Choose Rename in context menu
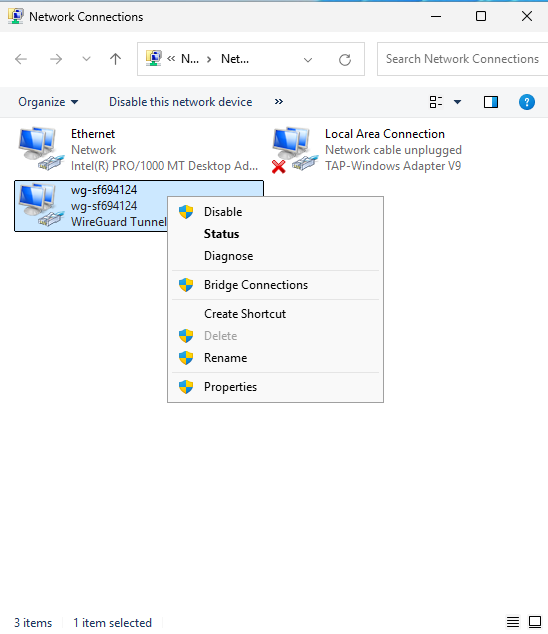548x634 pixels. (275, 358)
